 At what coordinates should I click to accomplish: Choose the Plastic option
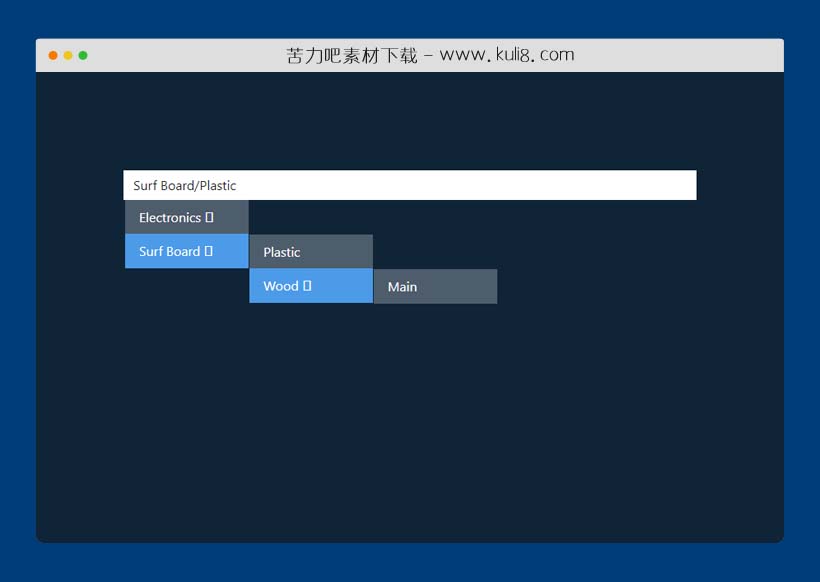click(282, 252)
